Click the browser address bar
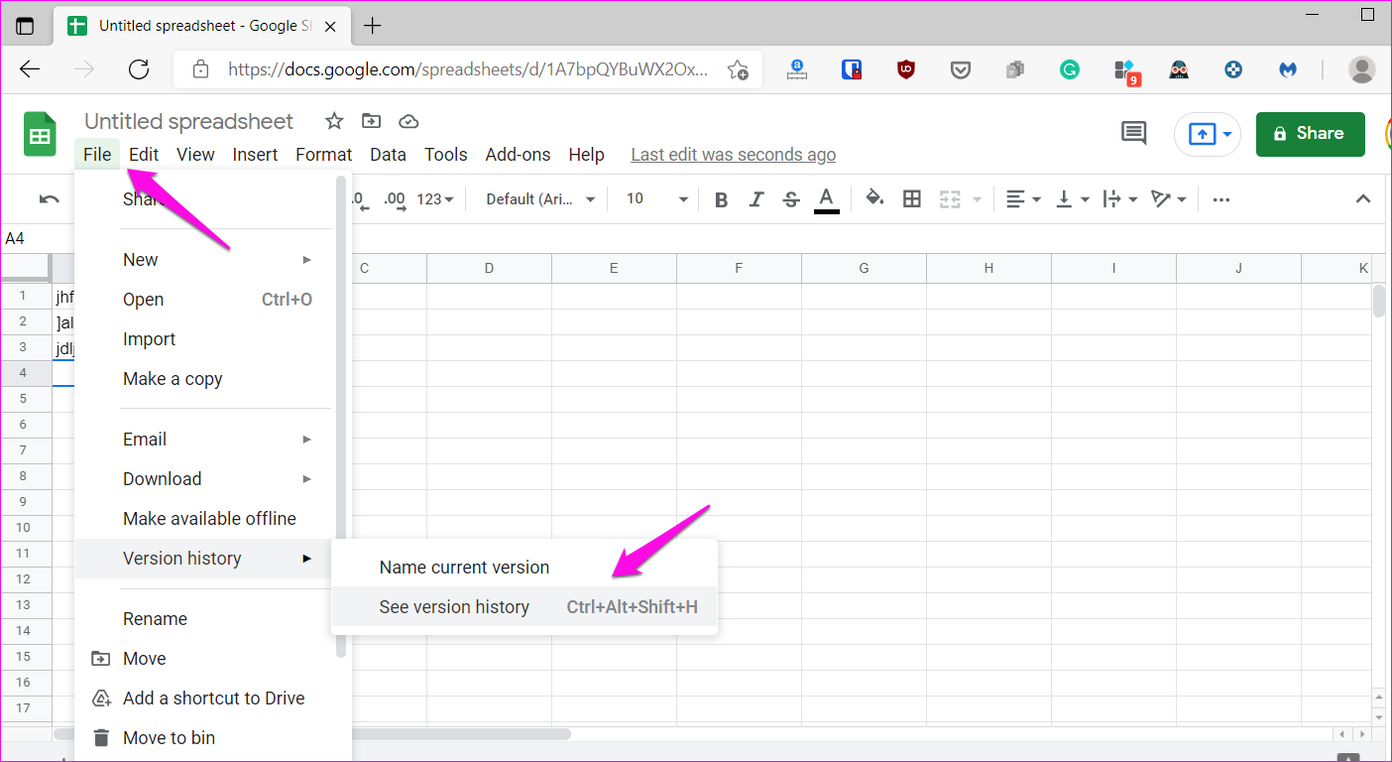Screen dimensions: 1392x762 (468, 69)
